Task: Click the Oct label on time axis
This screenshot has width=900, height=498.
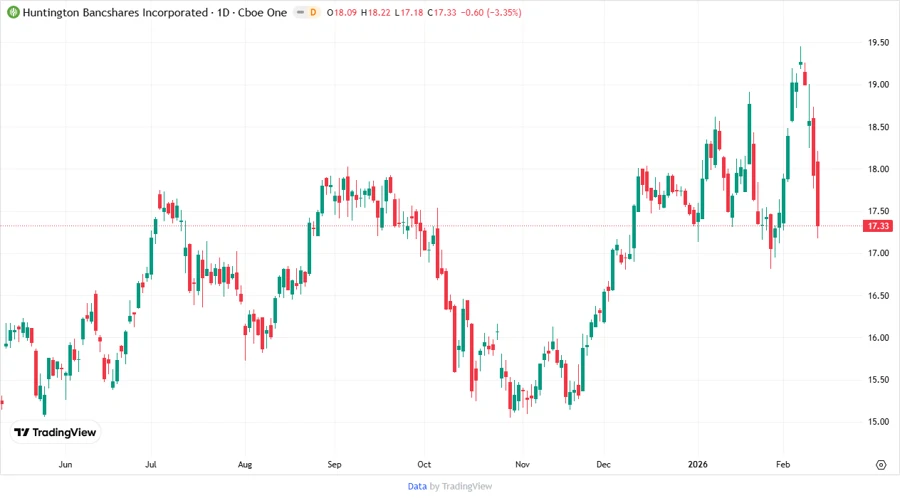Action: 424,464
